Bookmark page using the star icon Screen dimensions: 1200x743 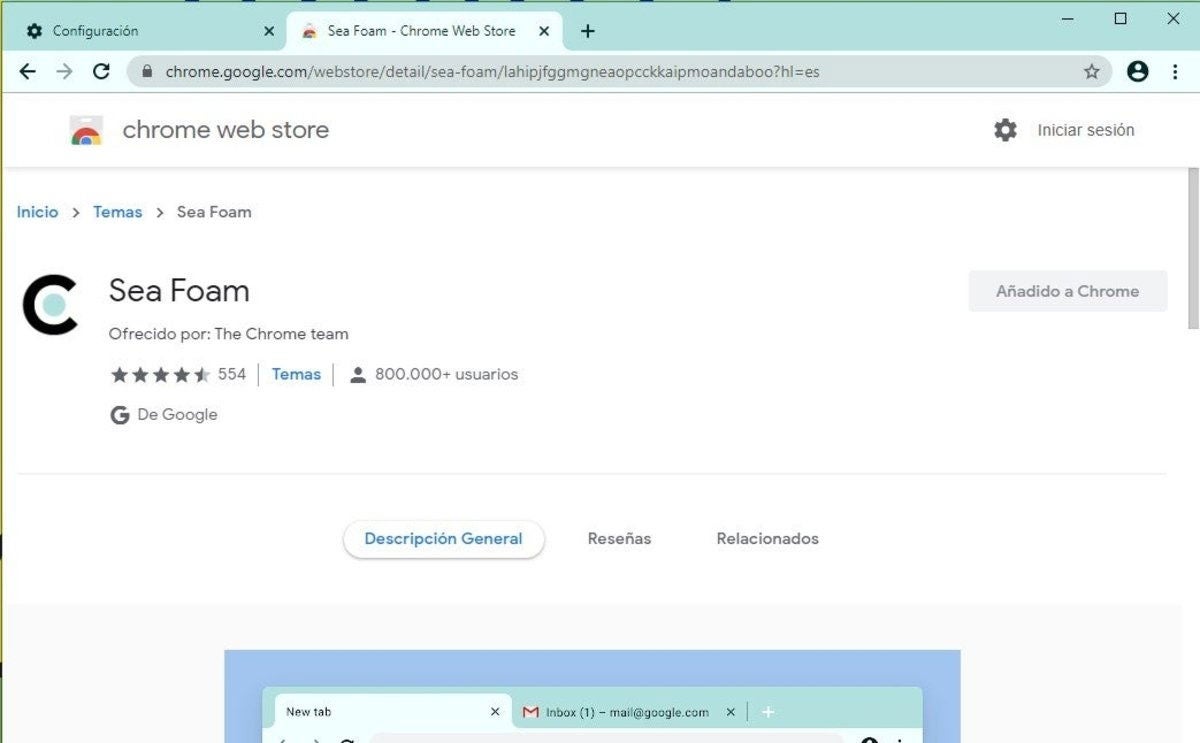pos(1091,71)
